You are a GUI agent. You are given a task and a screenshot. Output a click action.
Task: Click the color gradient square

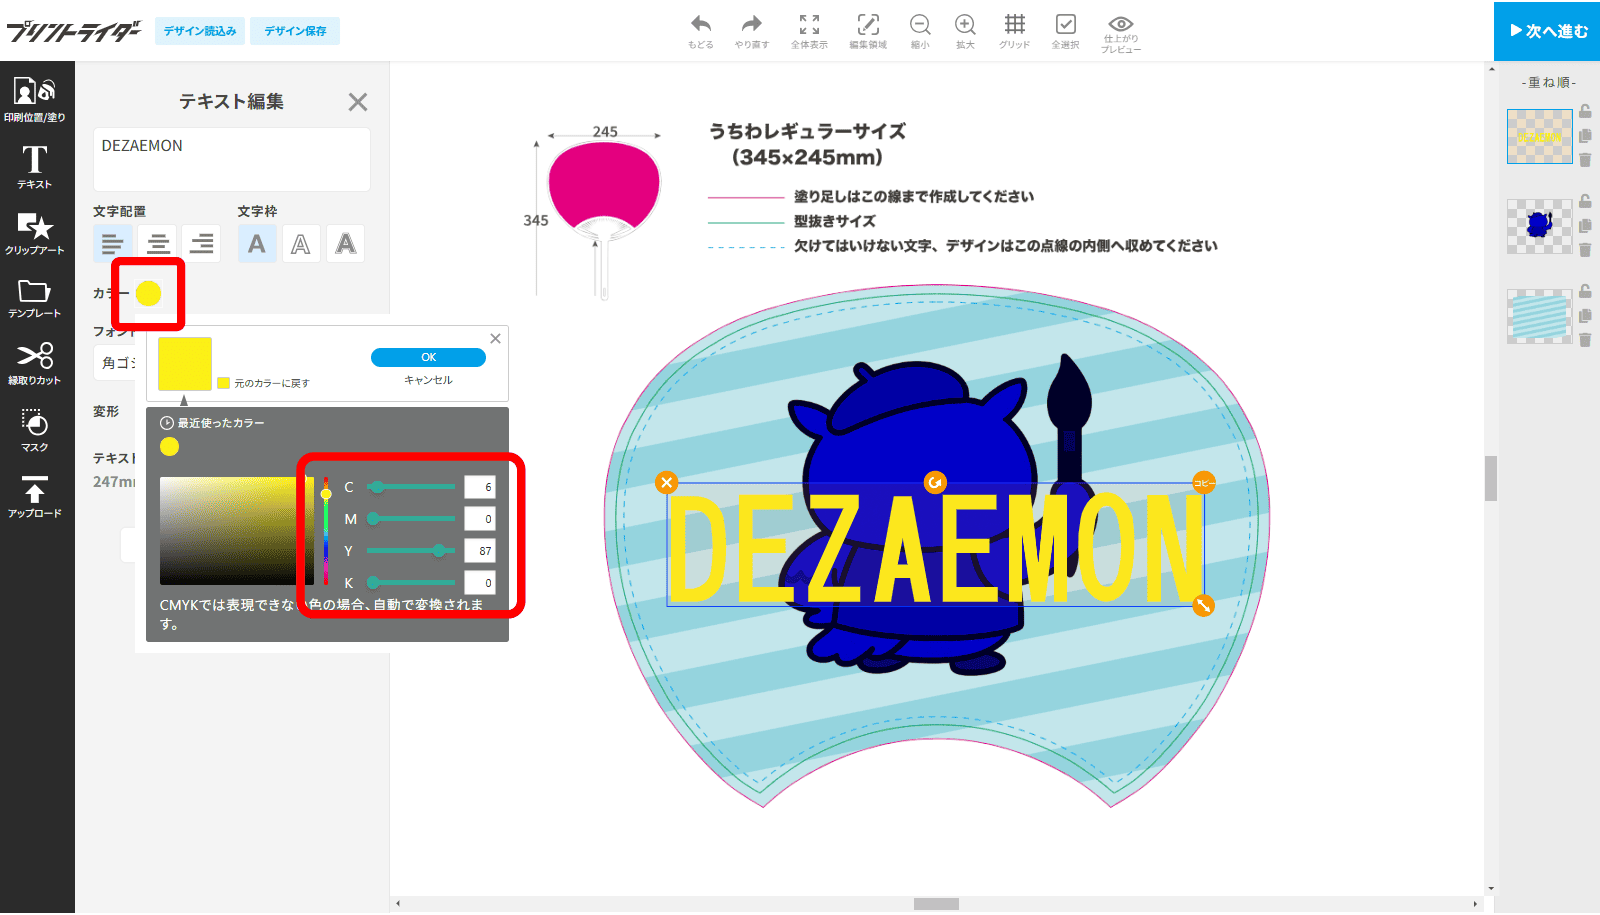(x=237, y=531)
